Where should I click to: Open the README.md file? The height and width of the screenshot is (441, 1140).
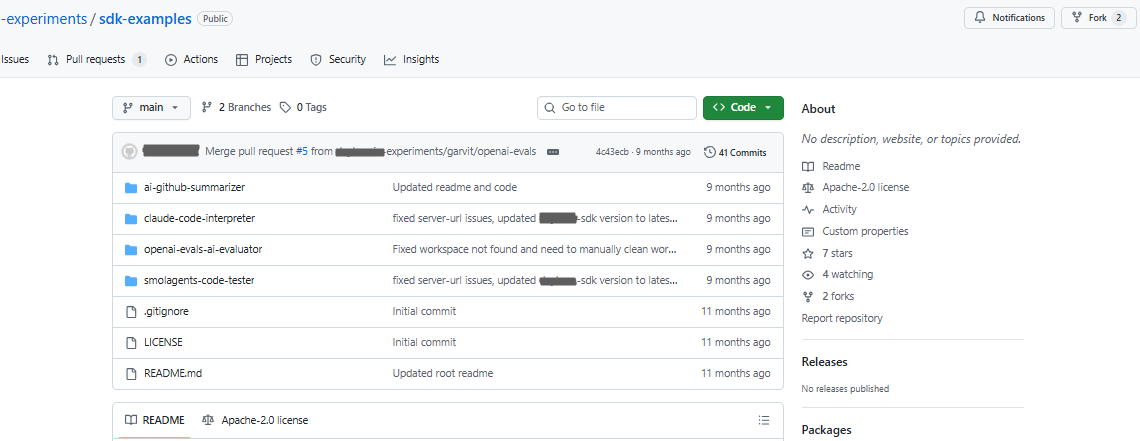(173, 373)
